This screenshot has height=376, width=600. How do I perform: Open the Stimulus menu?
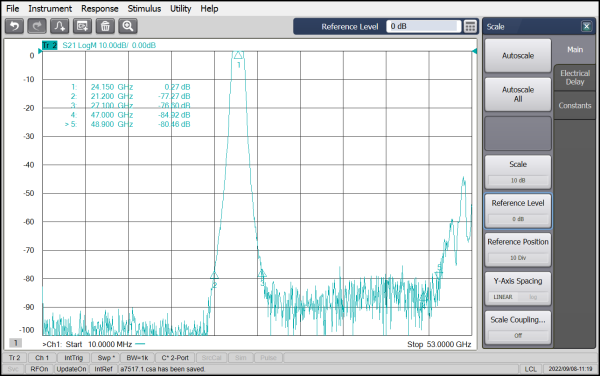click(144, 8)
